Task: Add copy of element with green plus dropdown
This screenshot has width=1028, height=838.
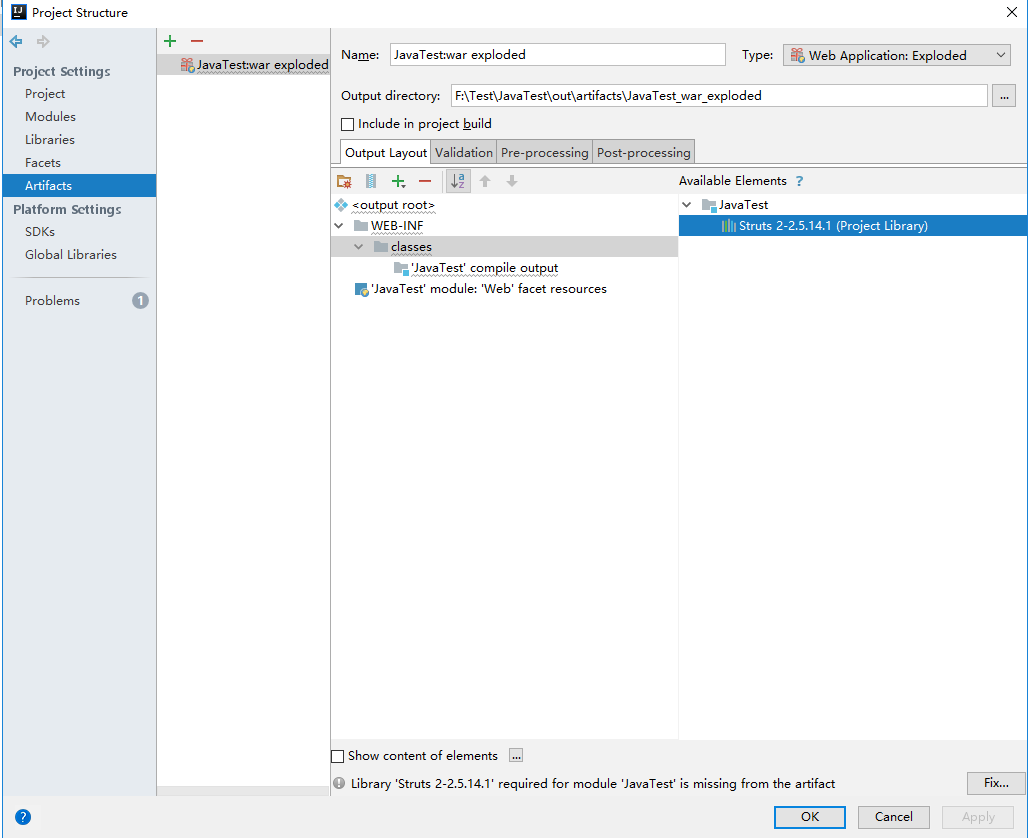Action: (x=399, y=182)
